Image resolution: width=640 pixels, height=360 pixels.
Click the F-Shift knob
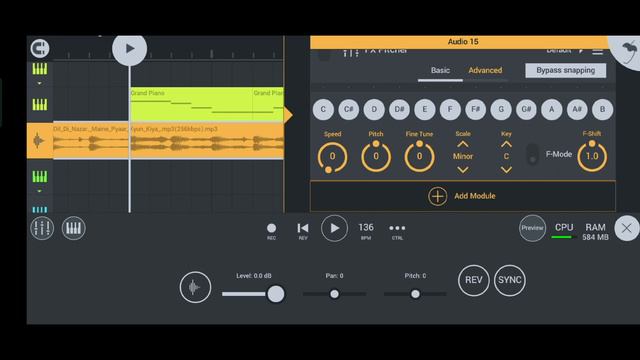coord(592,156)
